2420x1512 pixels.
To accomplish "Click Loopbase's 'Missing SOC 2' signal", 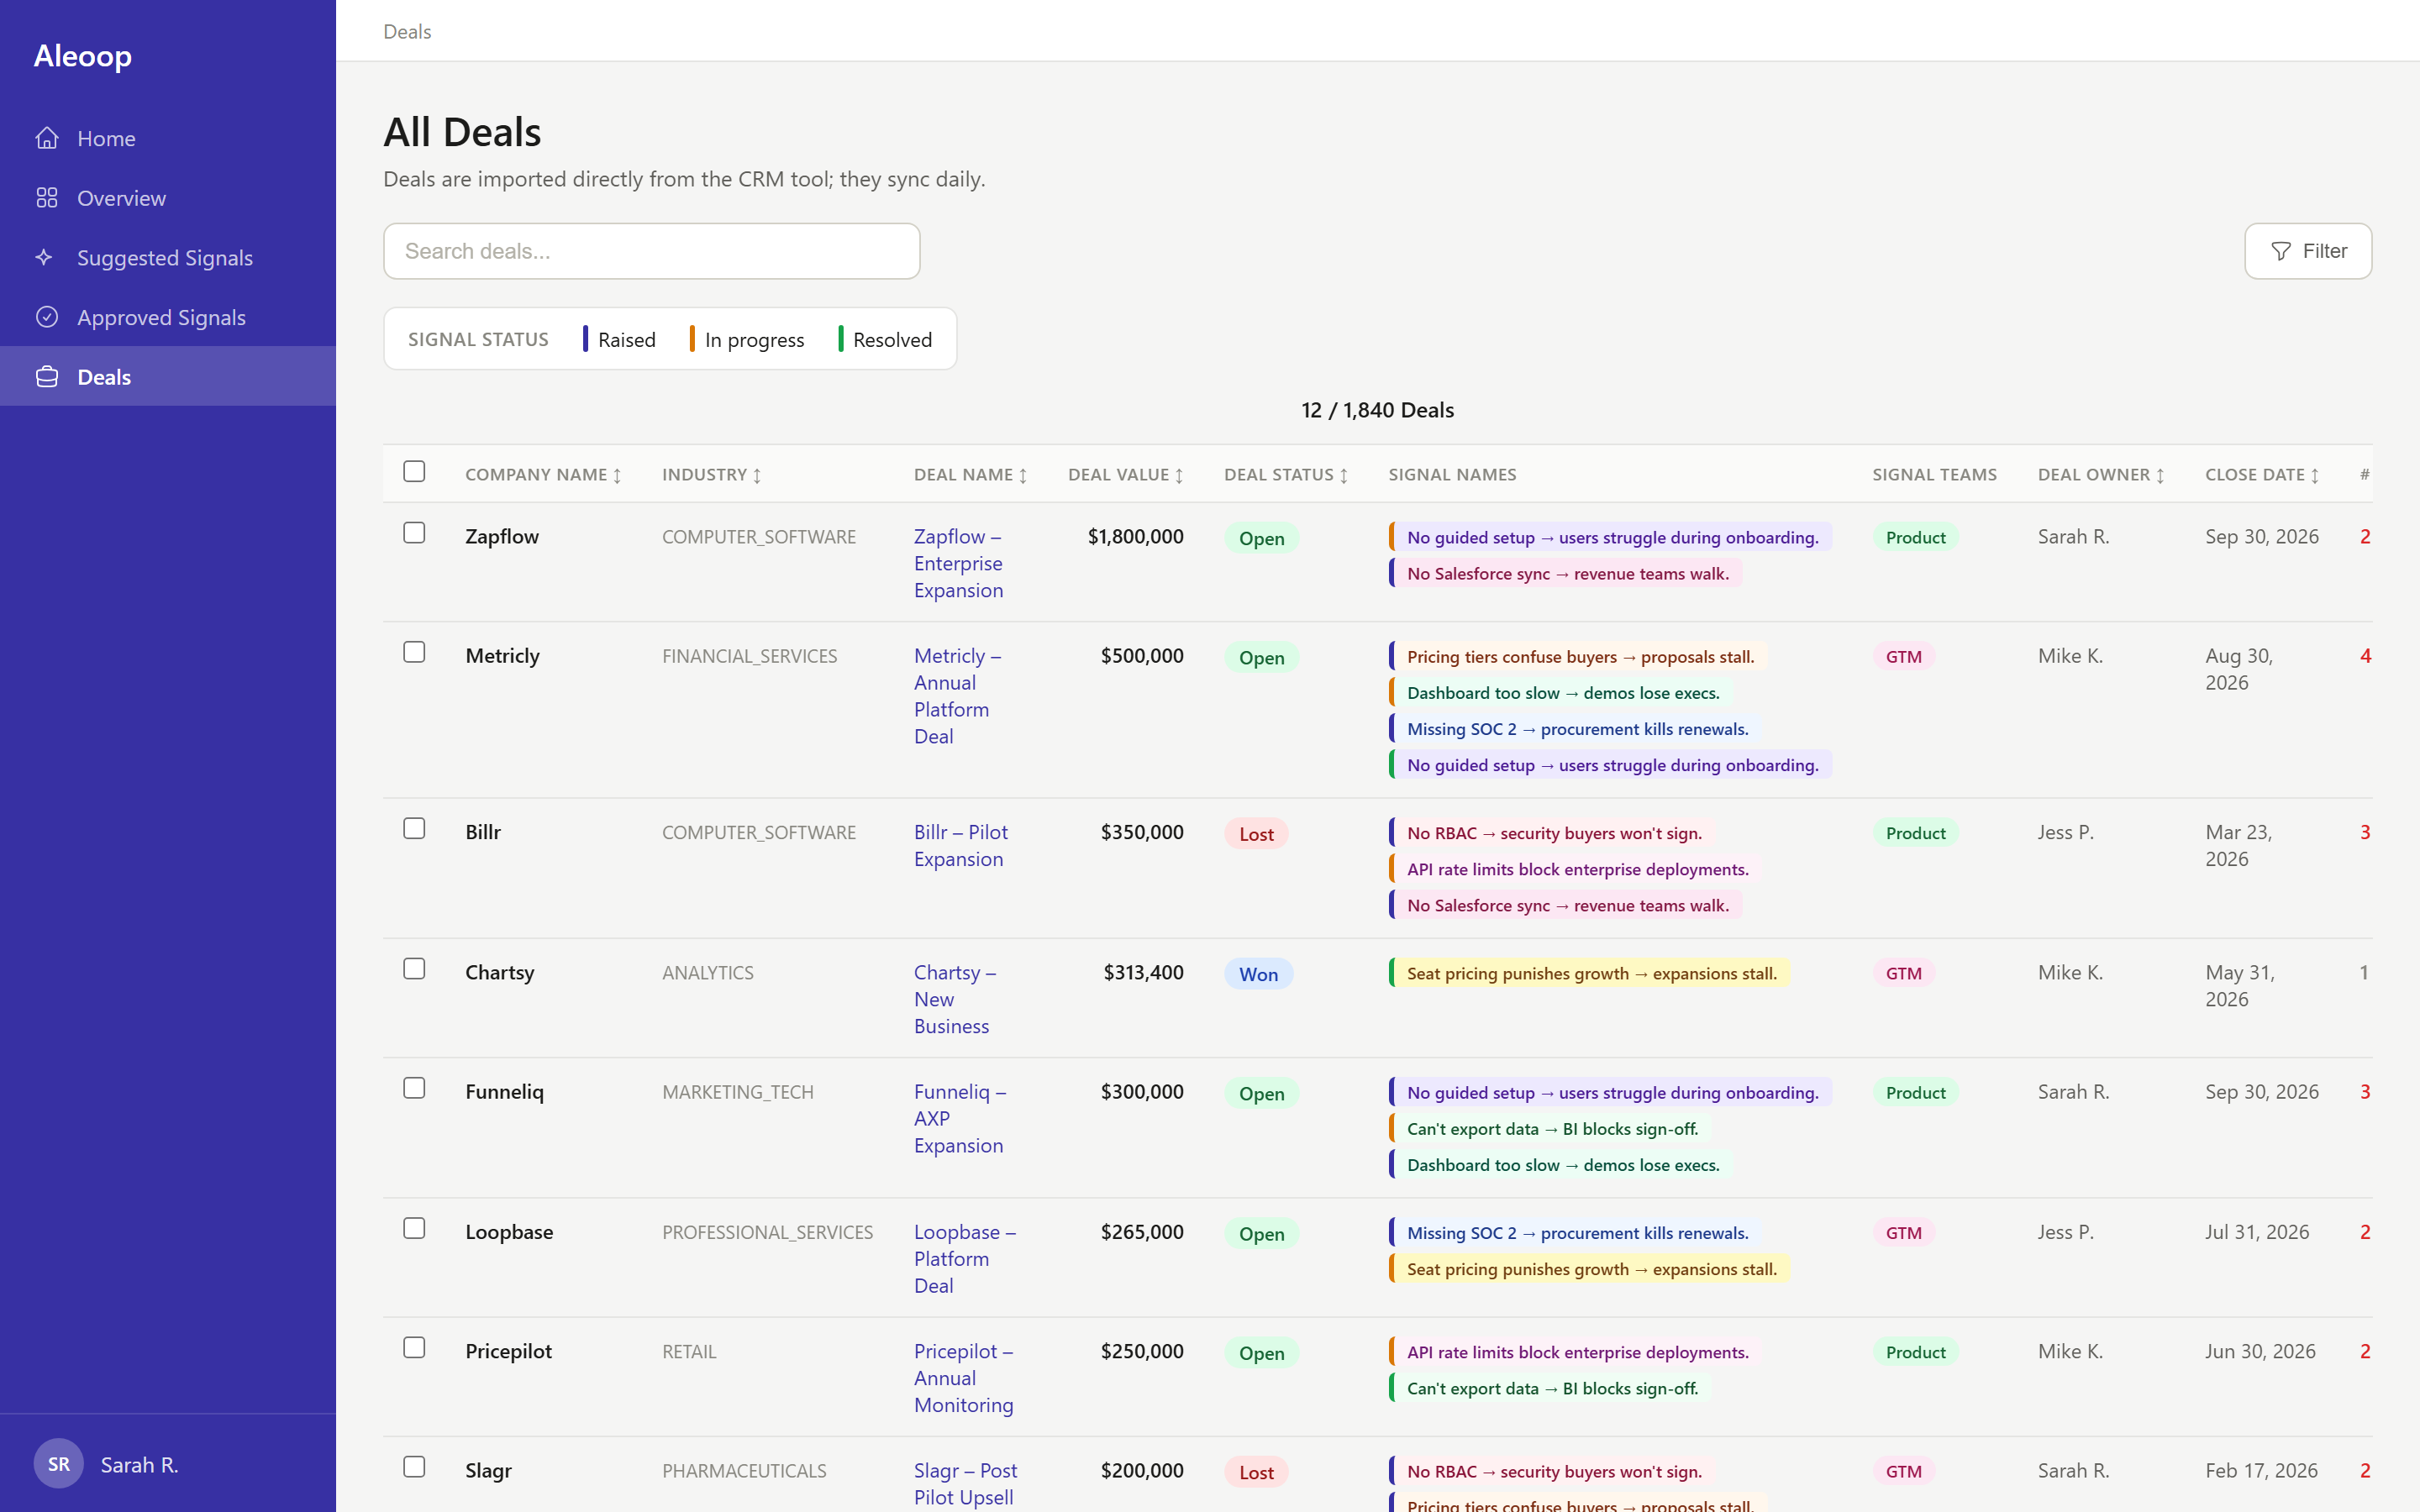I will pos(1577,1233).
